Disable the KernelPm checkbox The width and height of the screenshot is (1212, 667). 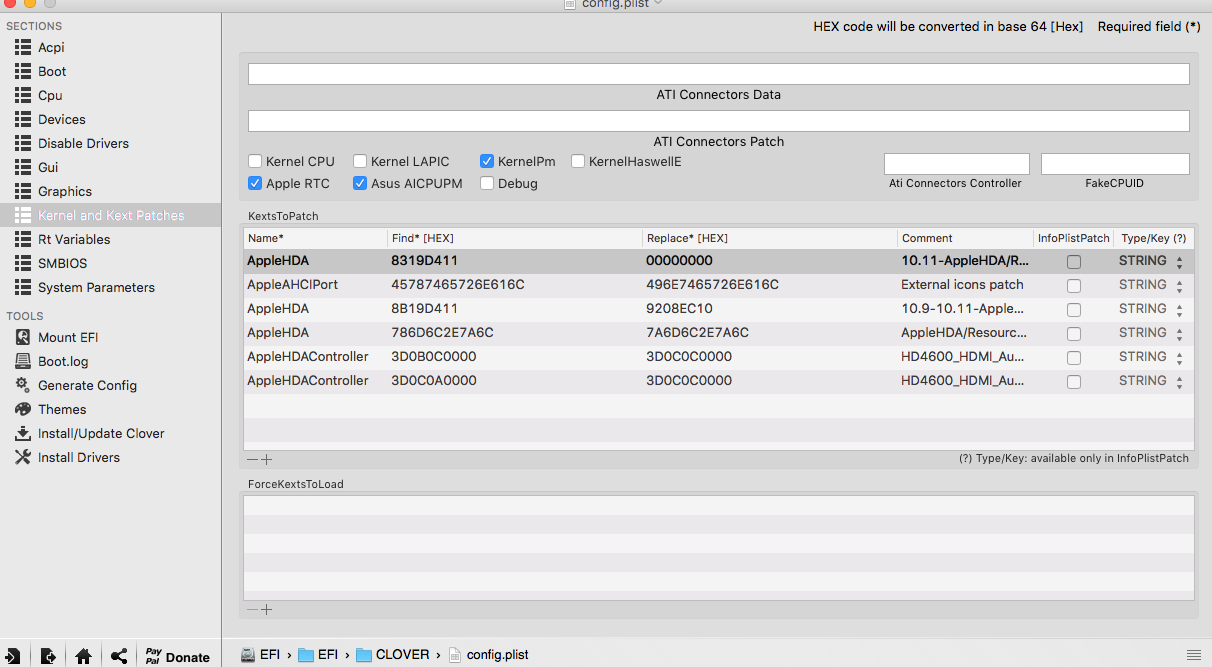click(487, 161)
